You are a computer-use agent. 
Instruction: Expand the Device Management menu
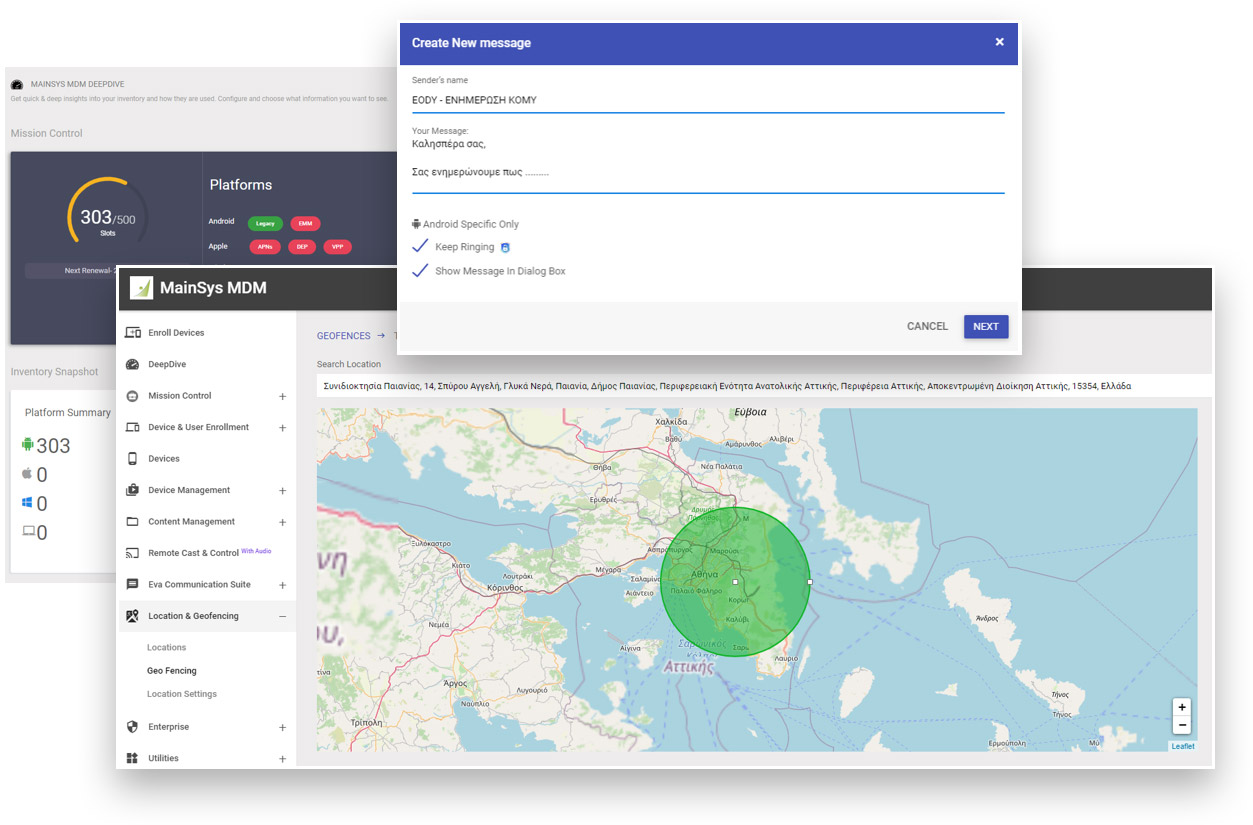coord(282,491)
